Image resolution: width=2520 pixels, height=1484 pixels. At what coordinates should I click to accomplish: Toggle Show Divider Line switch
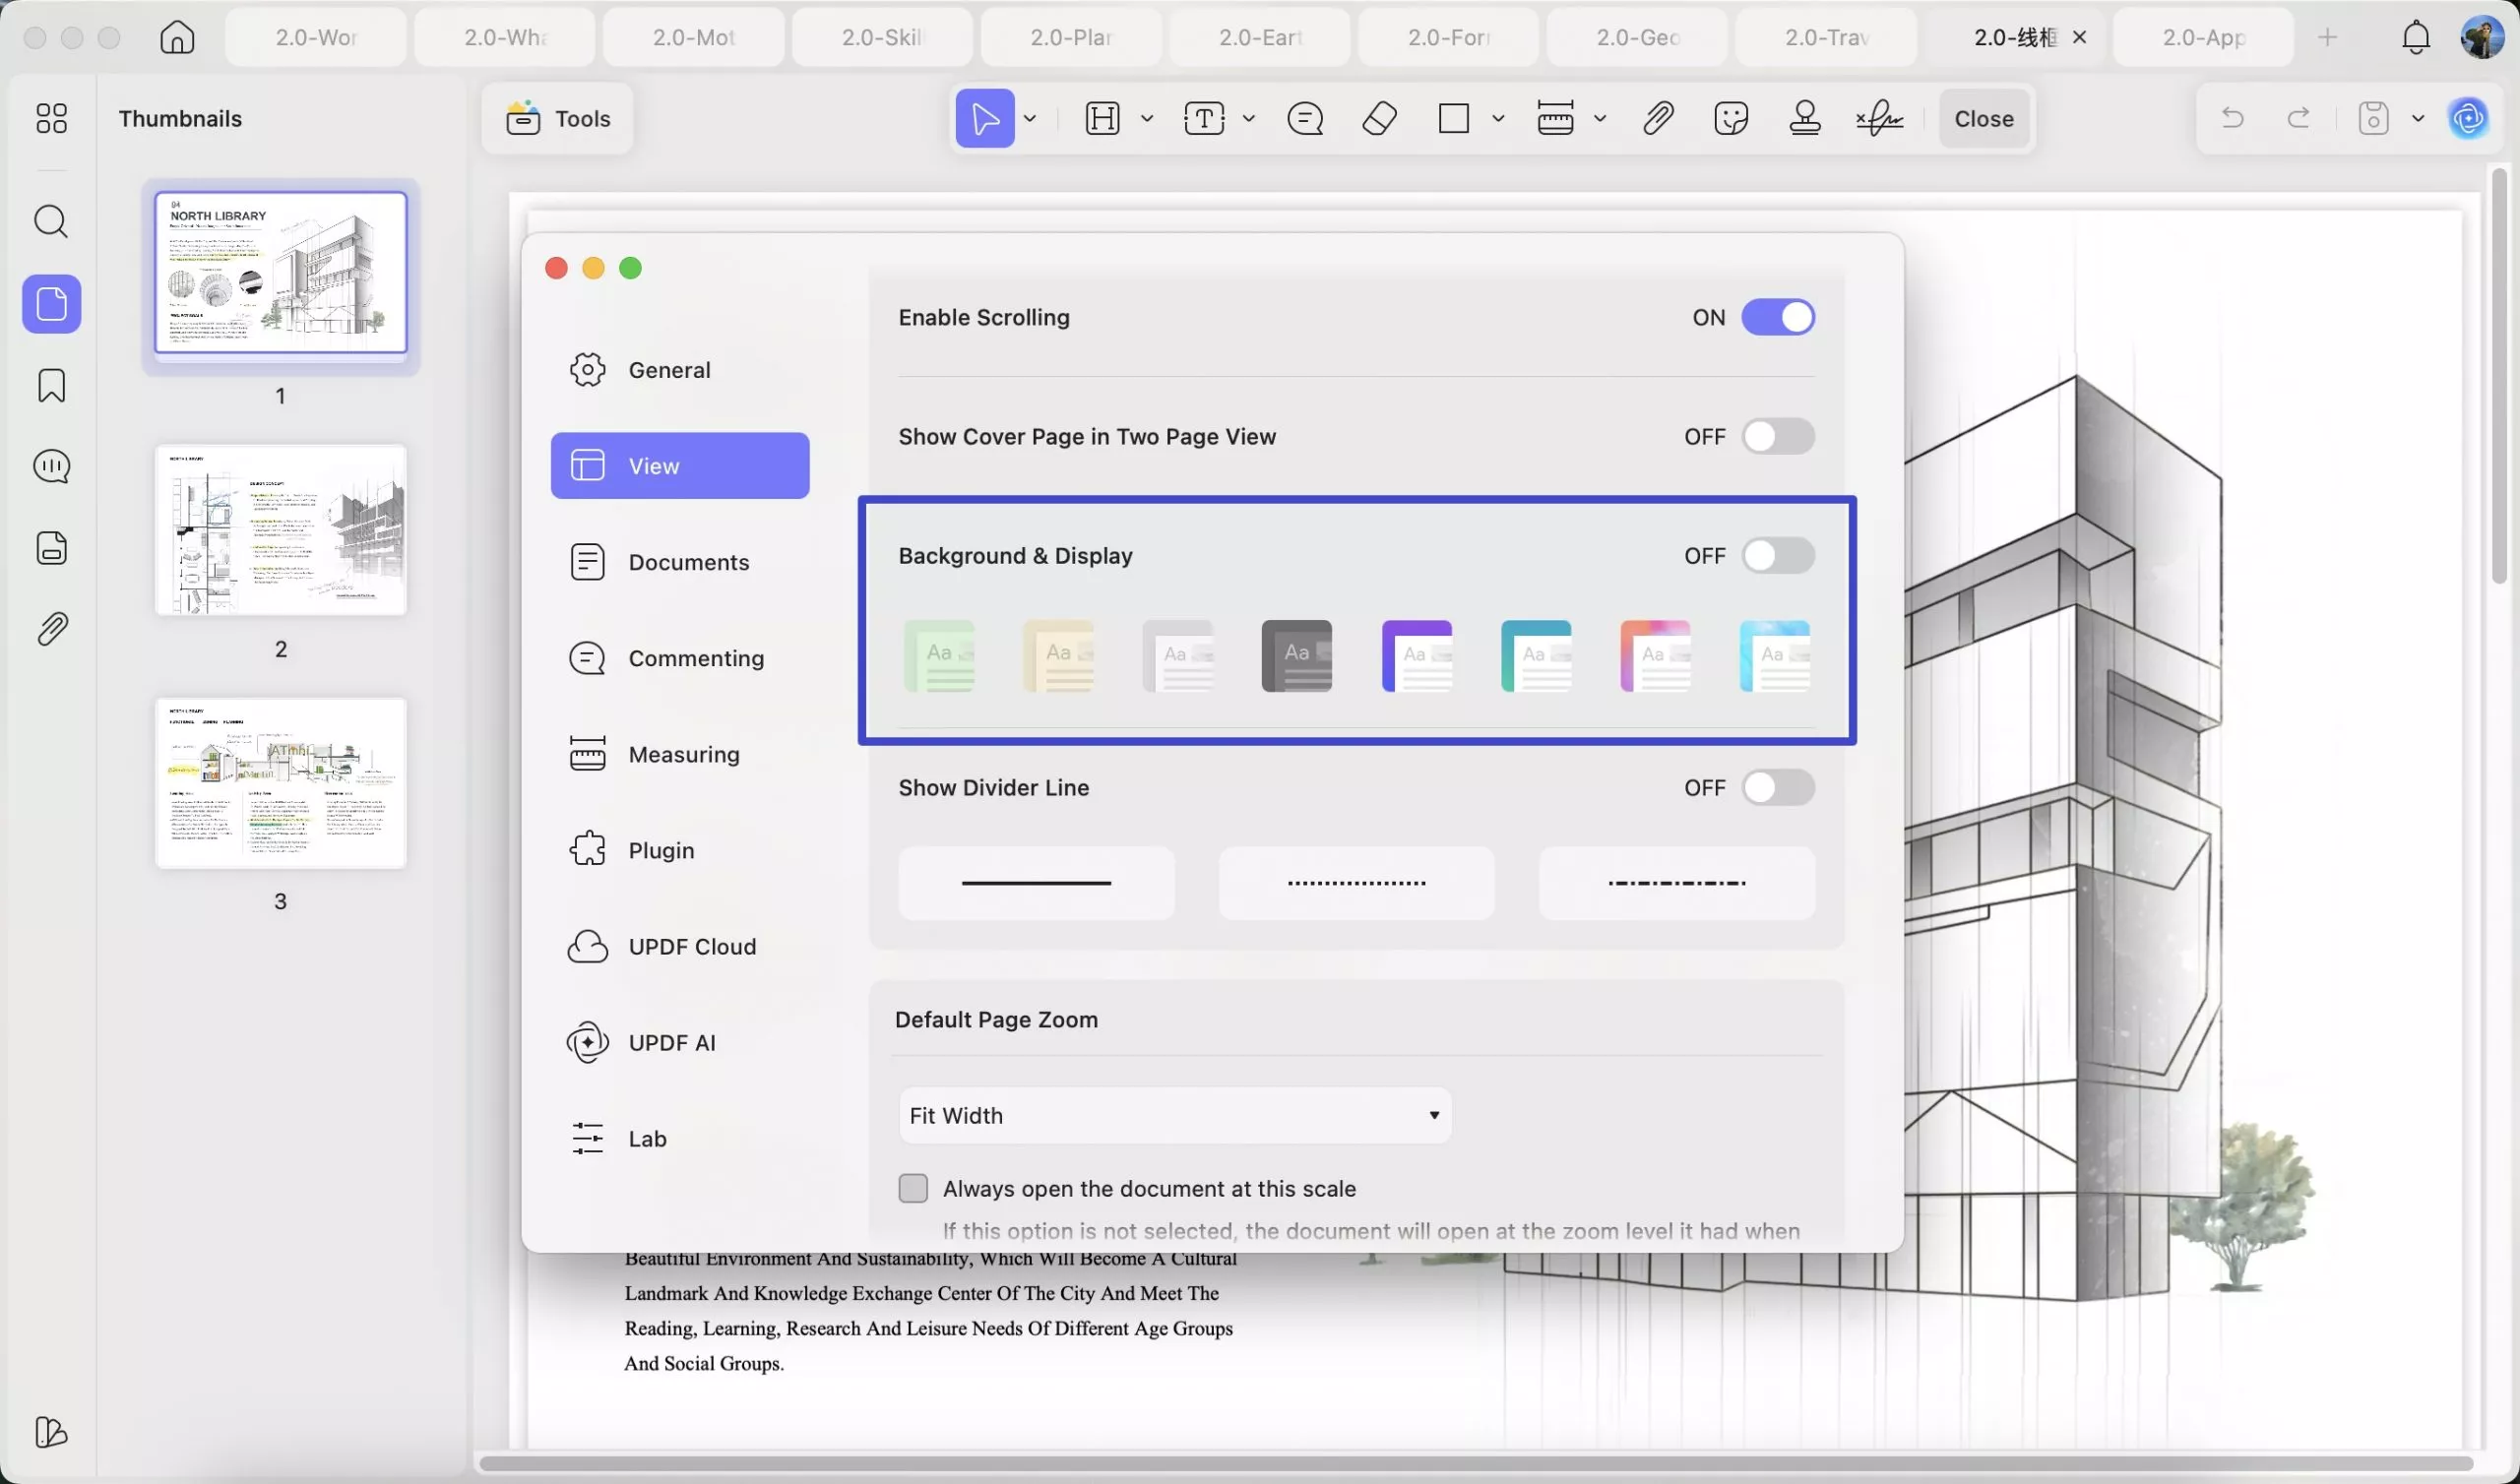point(1778,787)
